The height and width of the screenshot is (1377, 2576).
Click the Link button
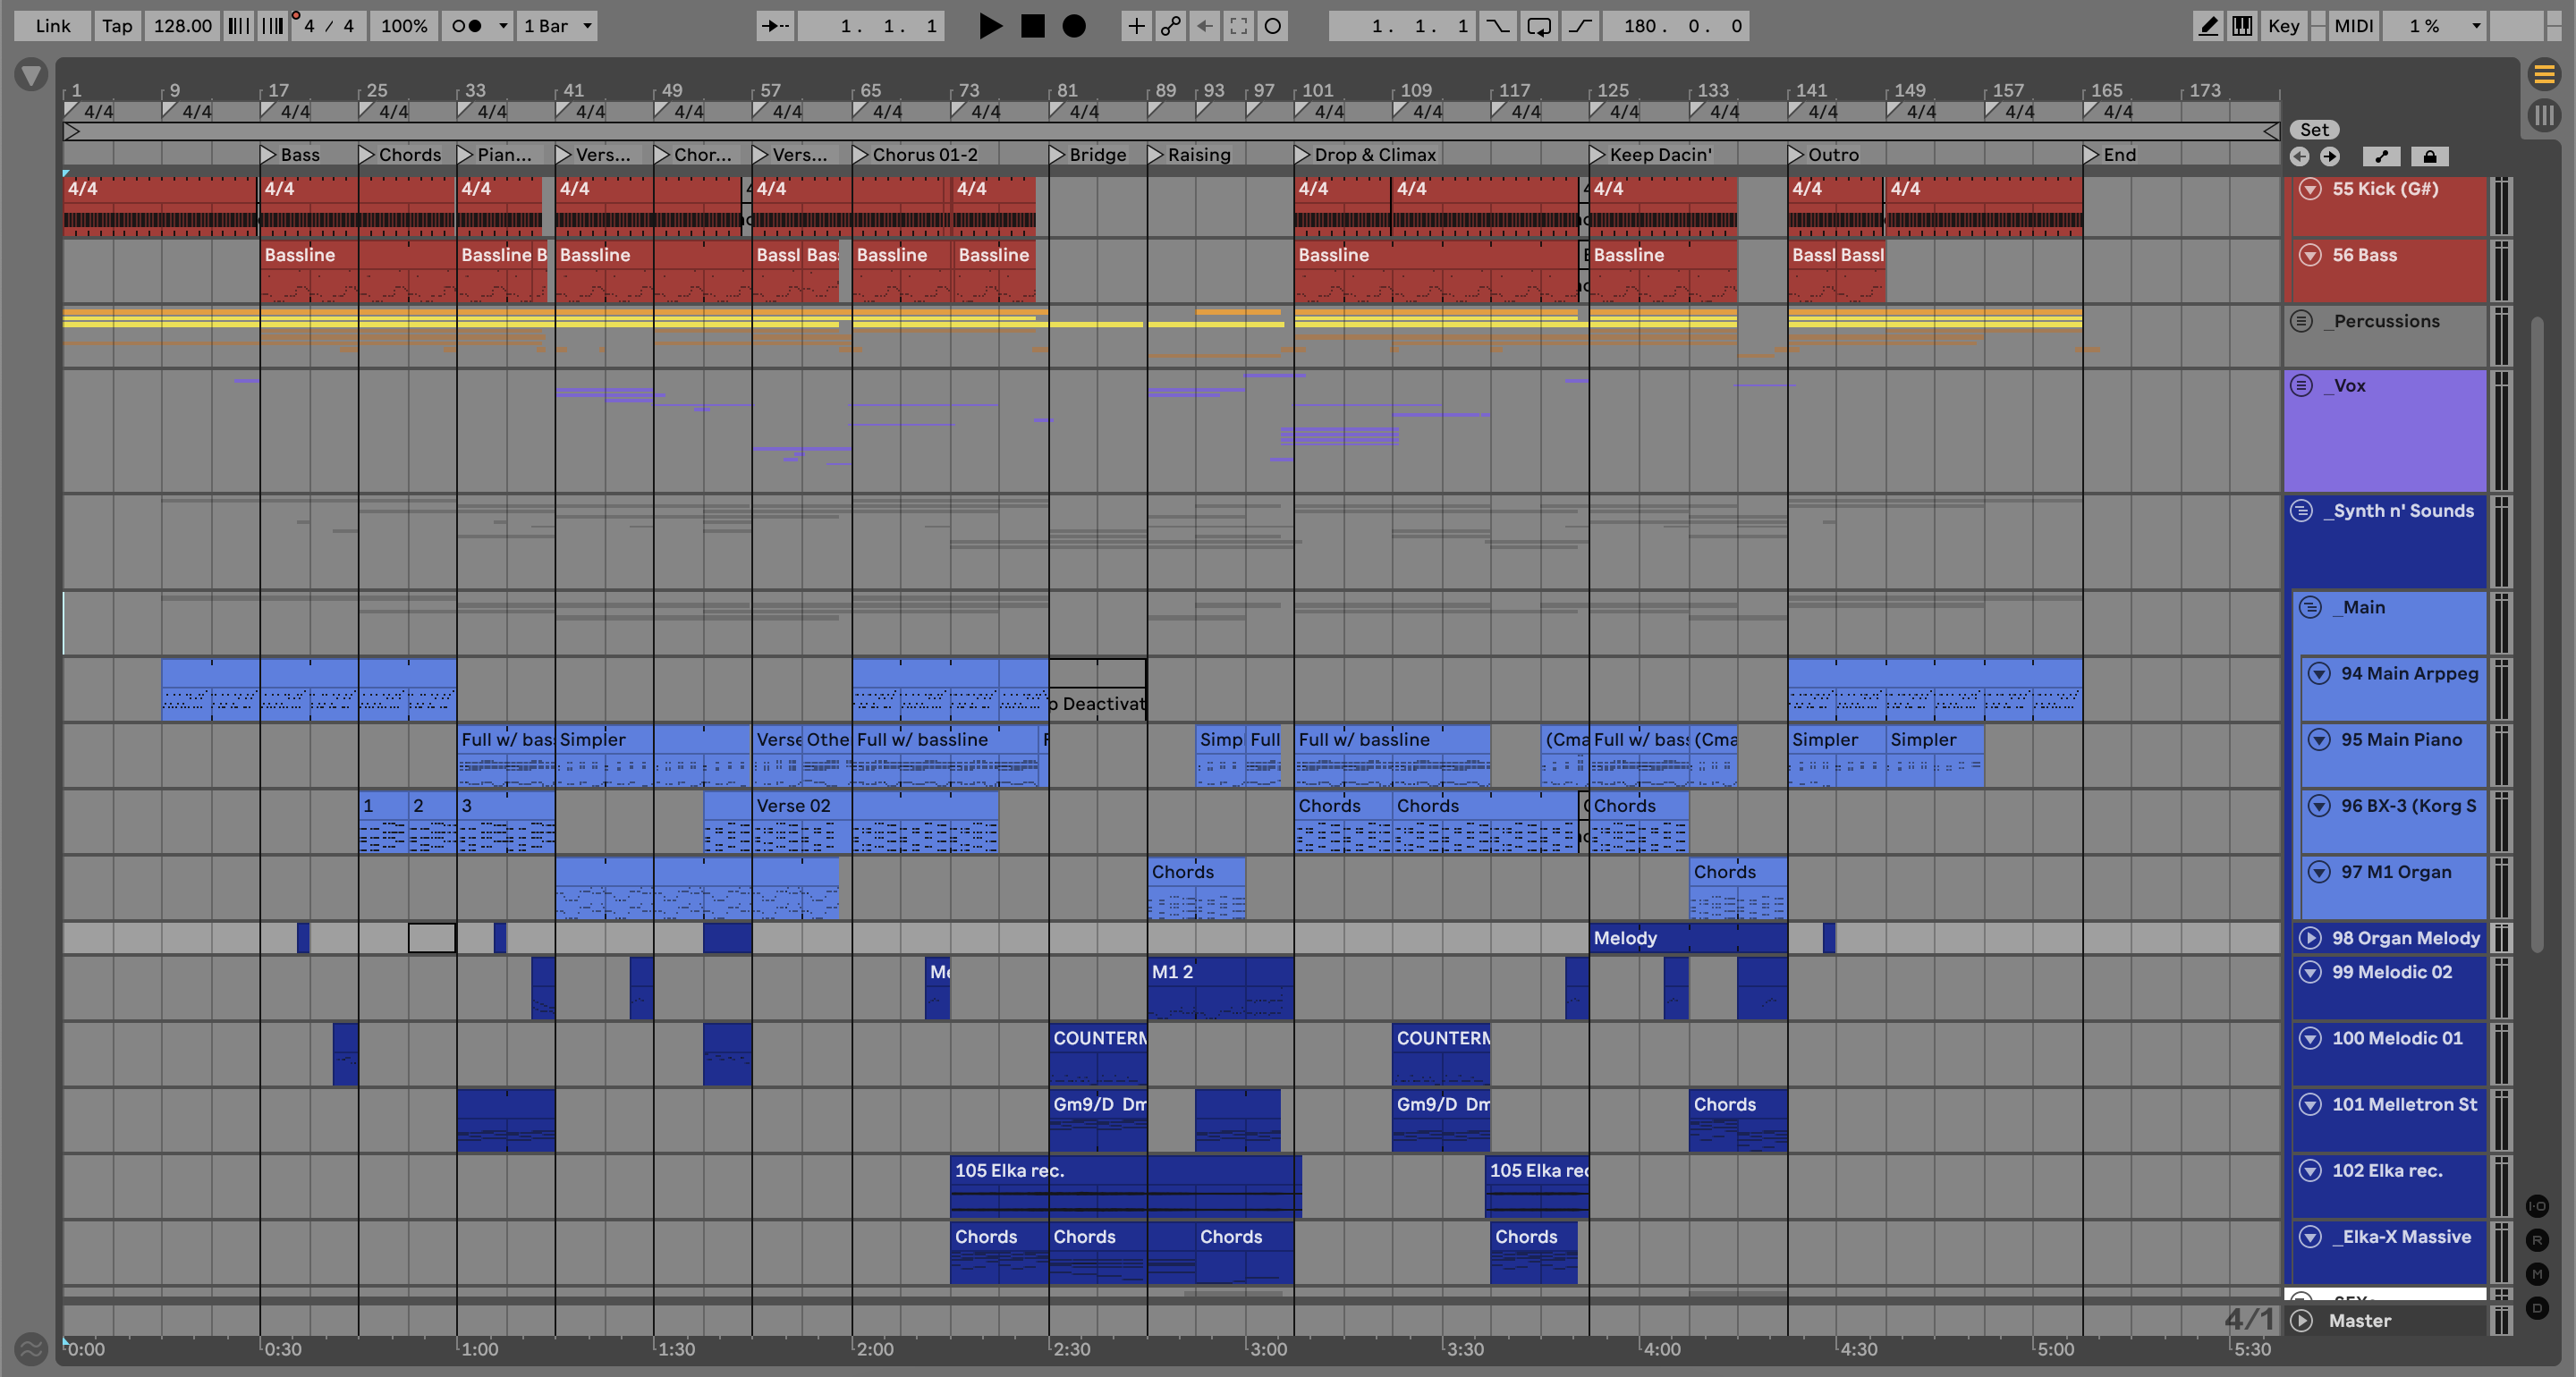[52, 26]
